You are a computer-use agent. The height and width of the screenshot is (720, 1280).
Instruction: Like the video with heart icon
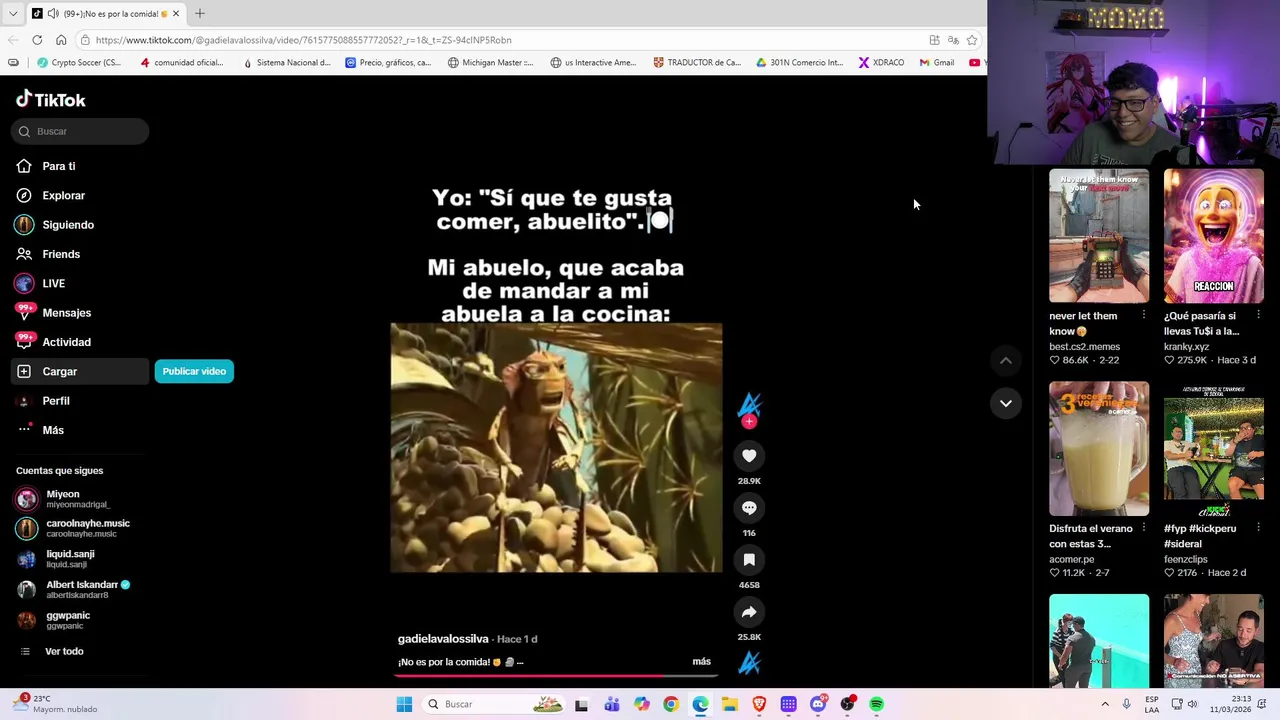(749, 456)
